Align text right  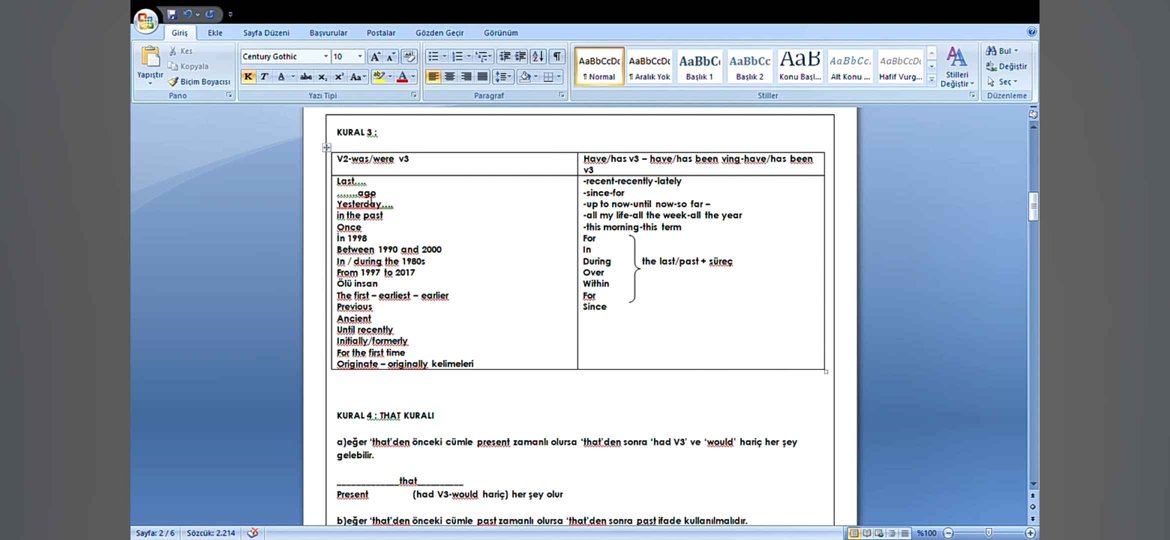click(x=466, y=77)
